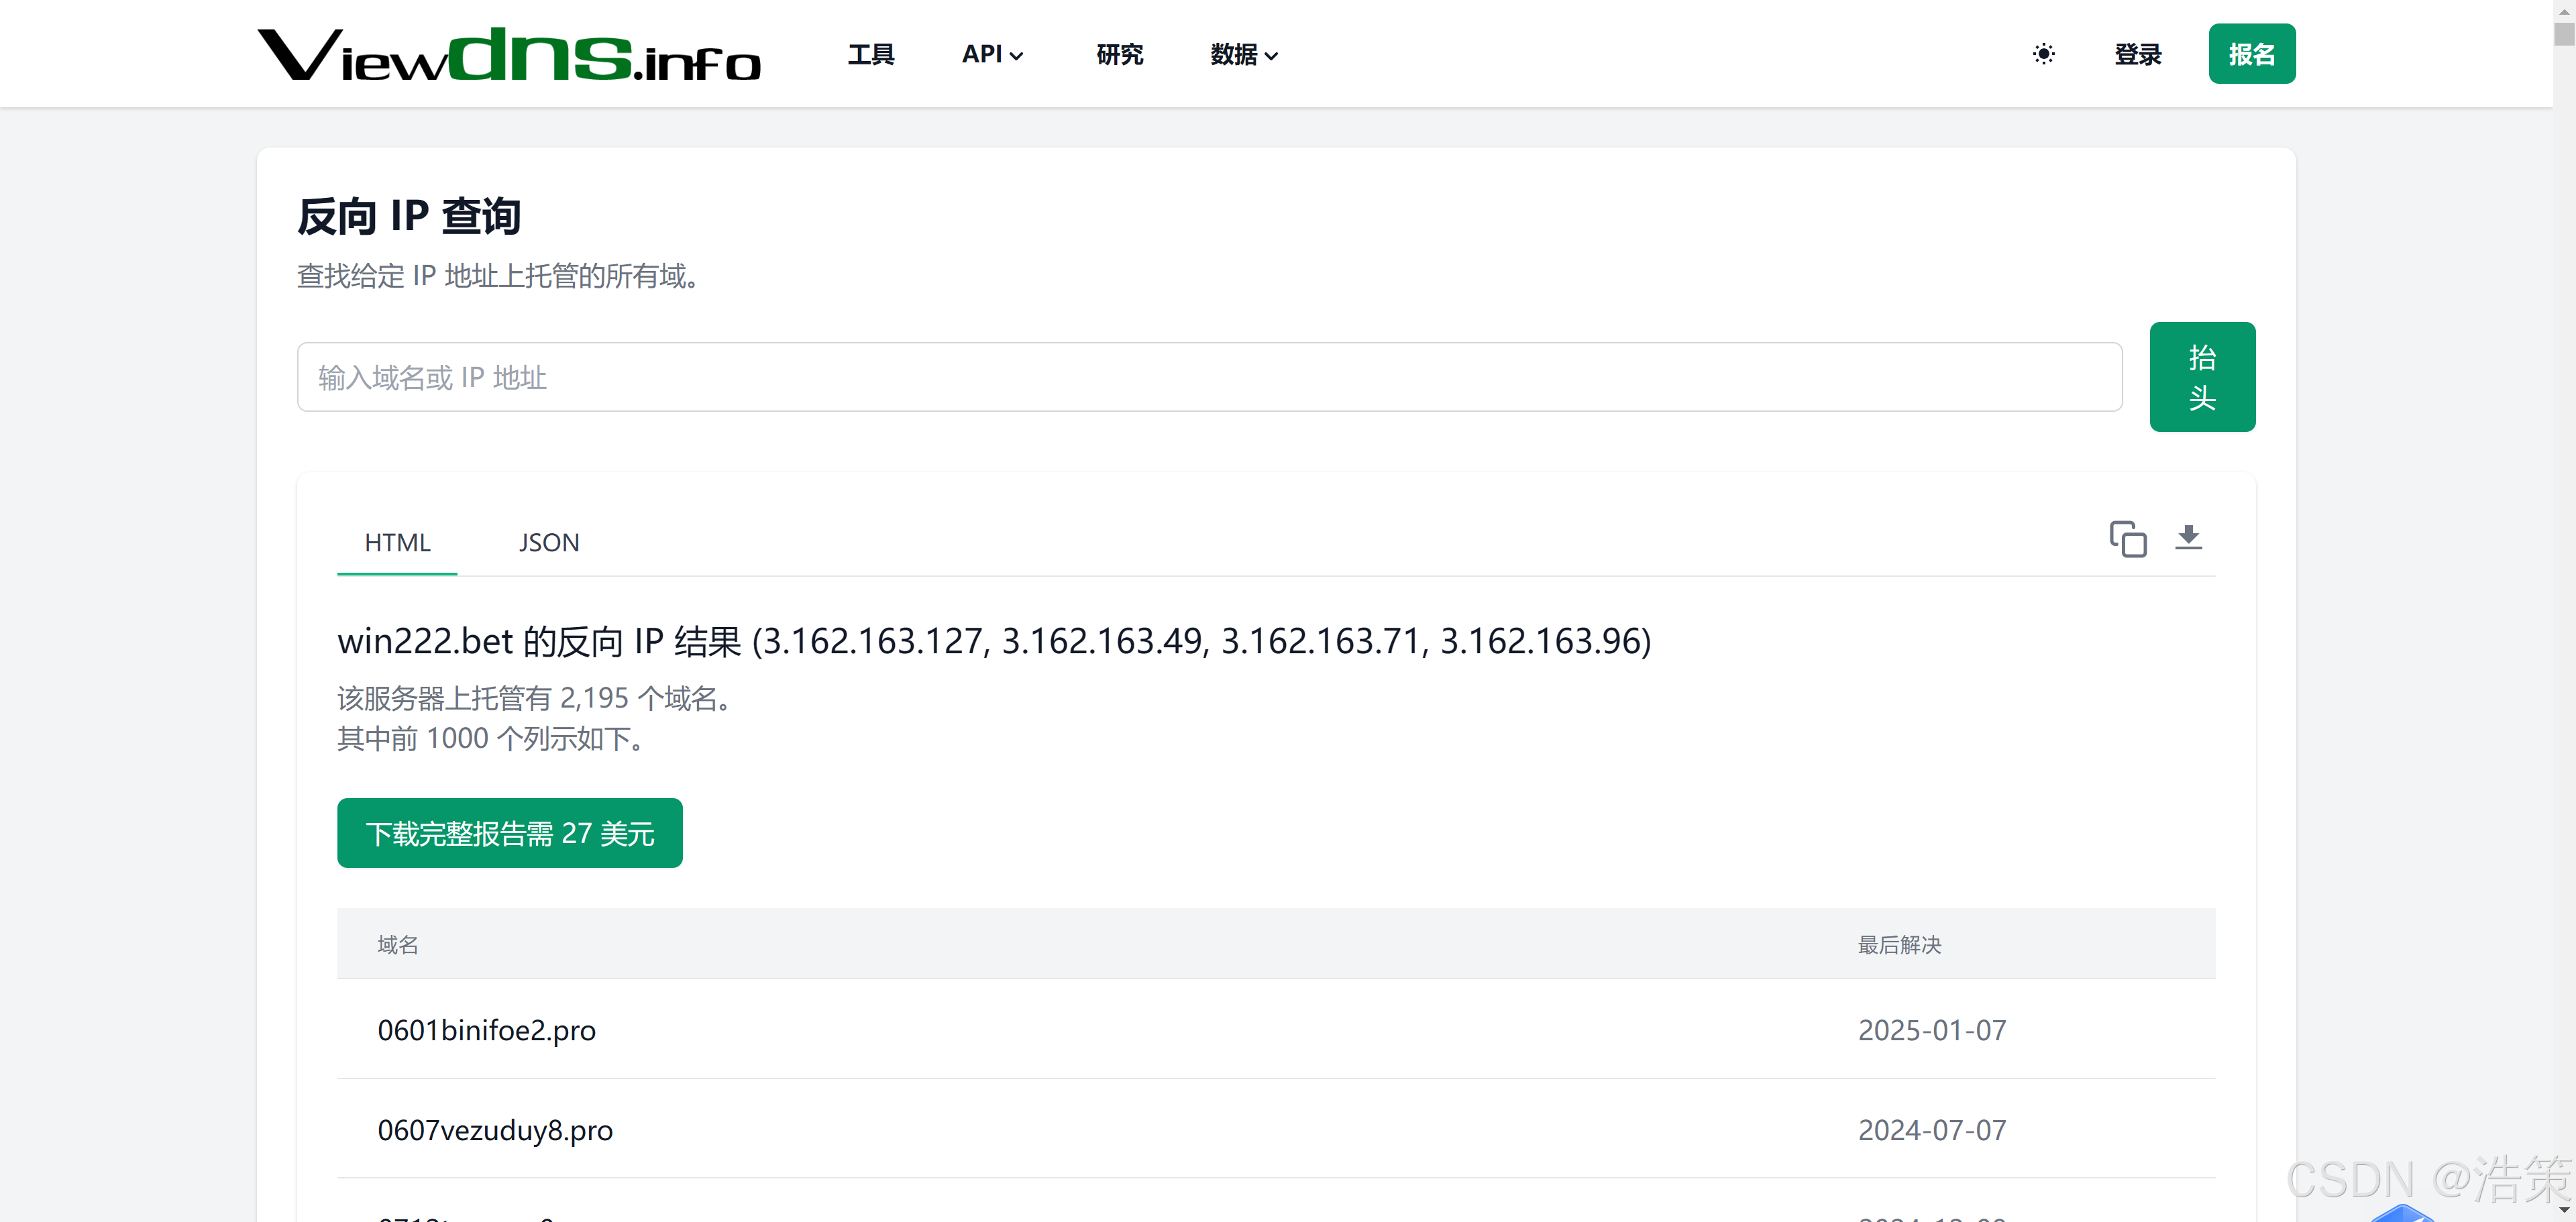
Task: Click the scrollbar down arrow
Action: coord(2564,1210)
